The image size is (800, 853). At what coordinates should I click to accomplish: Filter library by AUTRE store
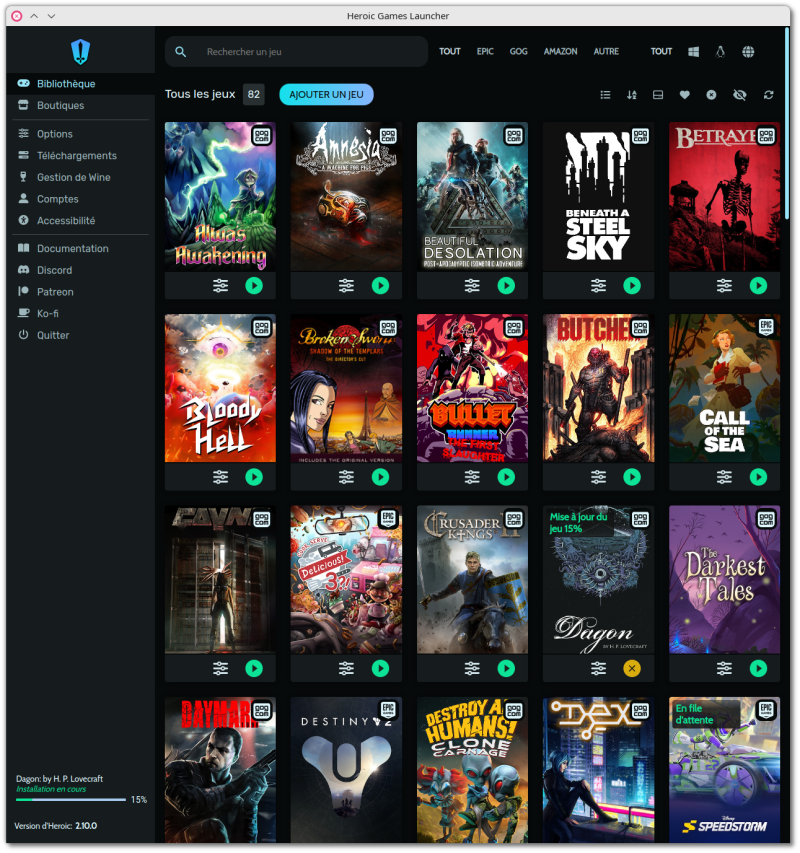[x=606, y=52]
